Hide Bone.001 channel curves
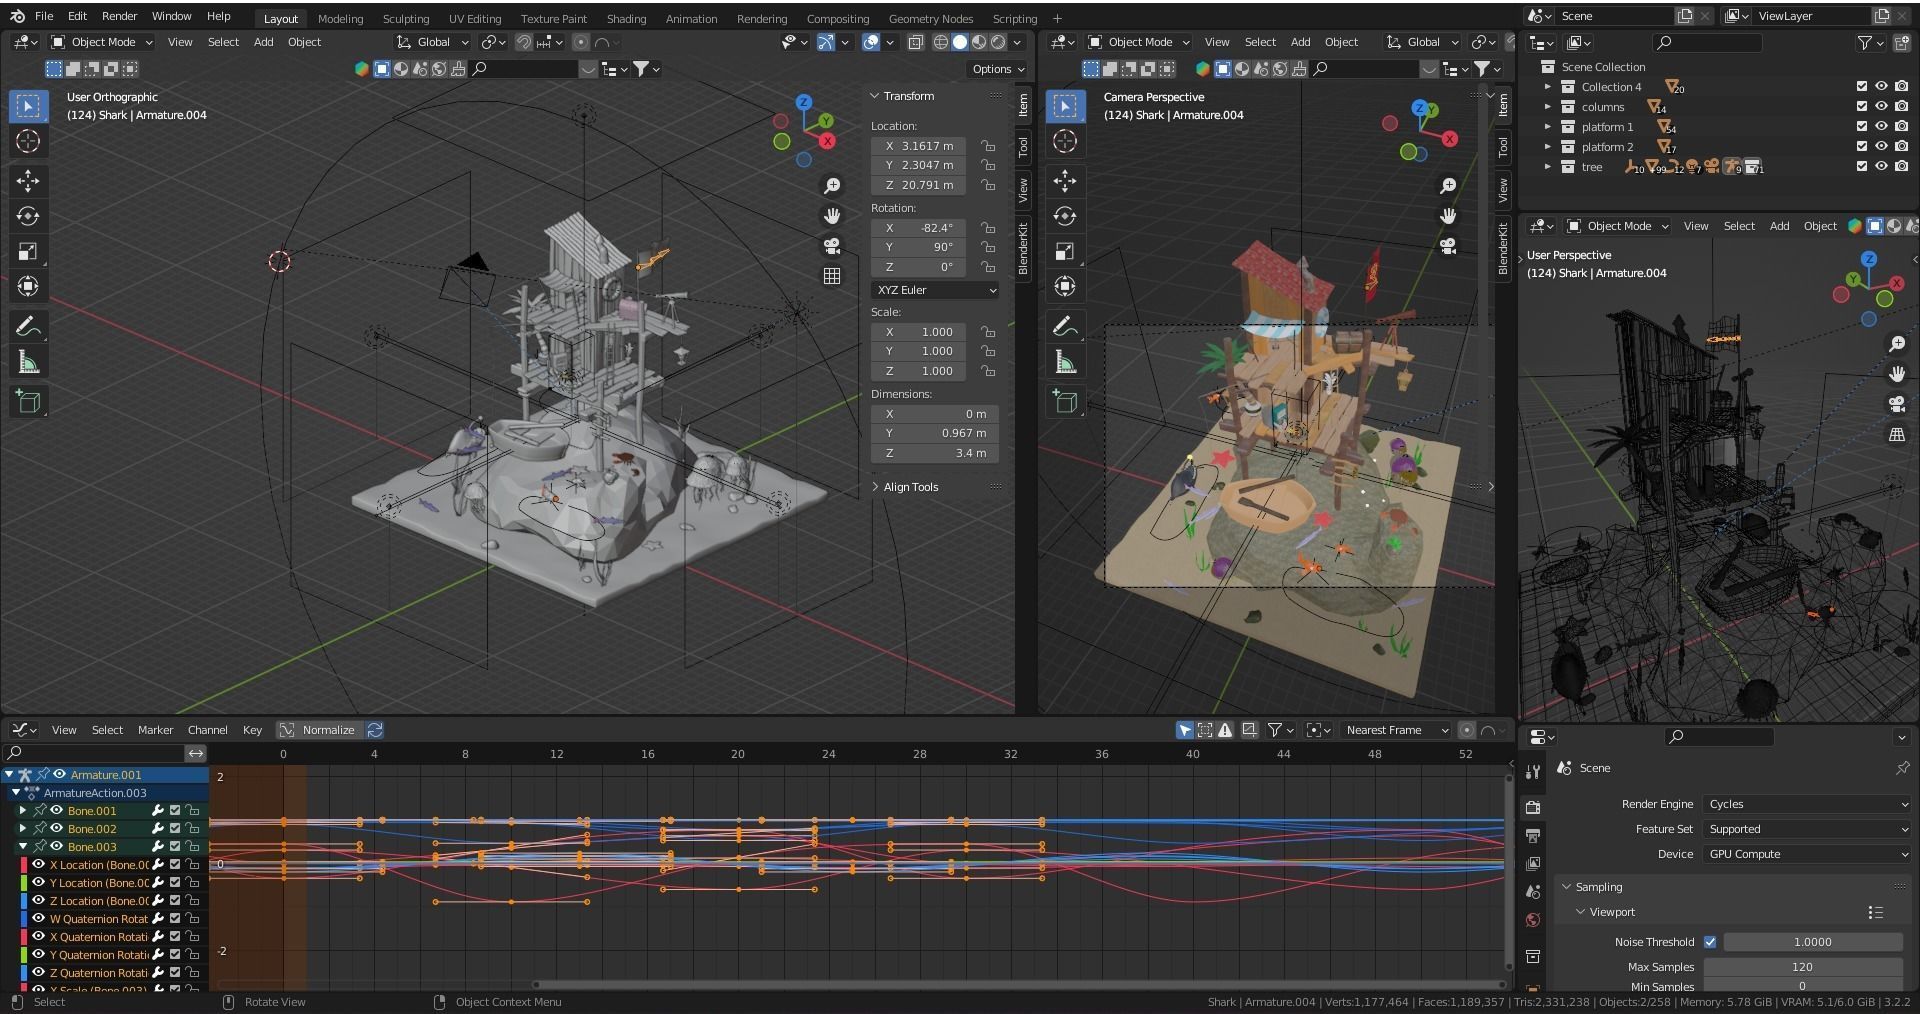Screen dimensions: 1920x1014 [57, 811]
